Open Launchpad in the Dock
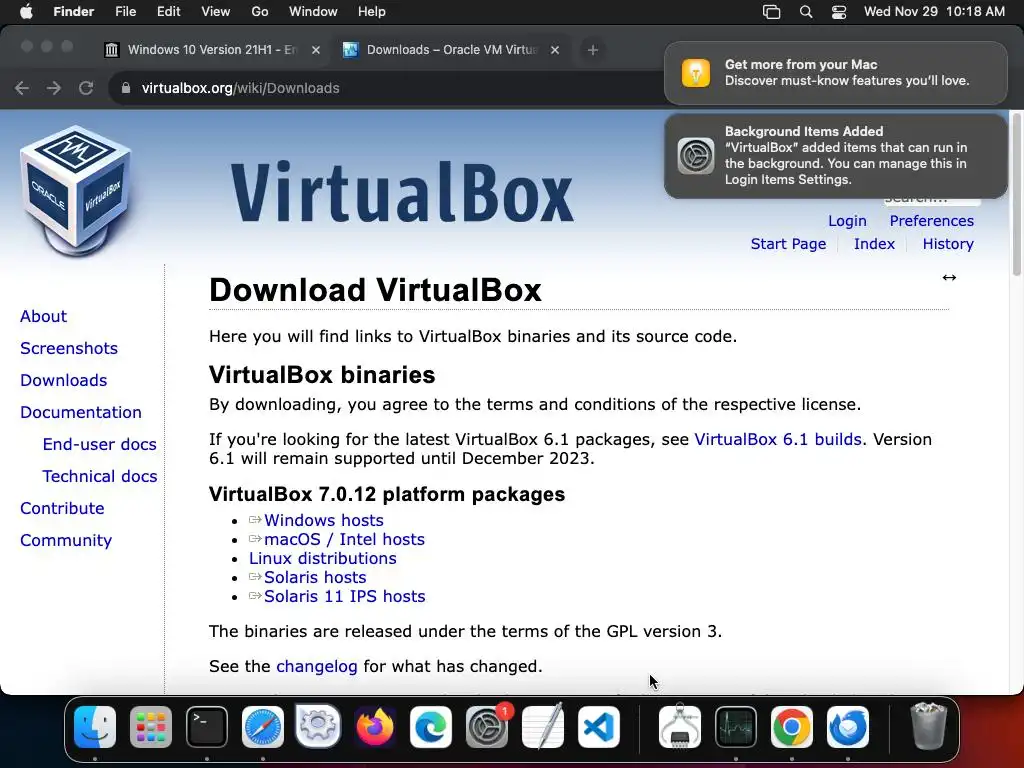This screenshot has height=768, width=1024. (151, 727)
